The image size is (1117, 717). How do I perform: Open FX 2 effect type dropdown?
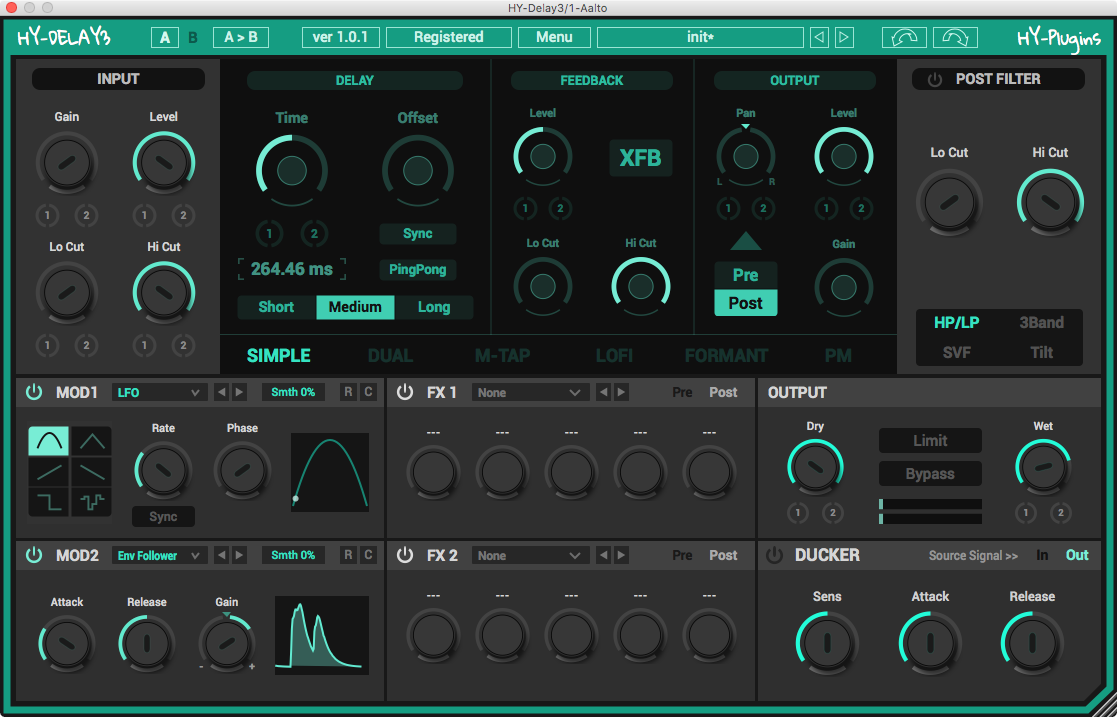tap(530, 555)
